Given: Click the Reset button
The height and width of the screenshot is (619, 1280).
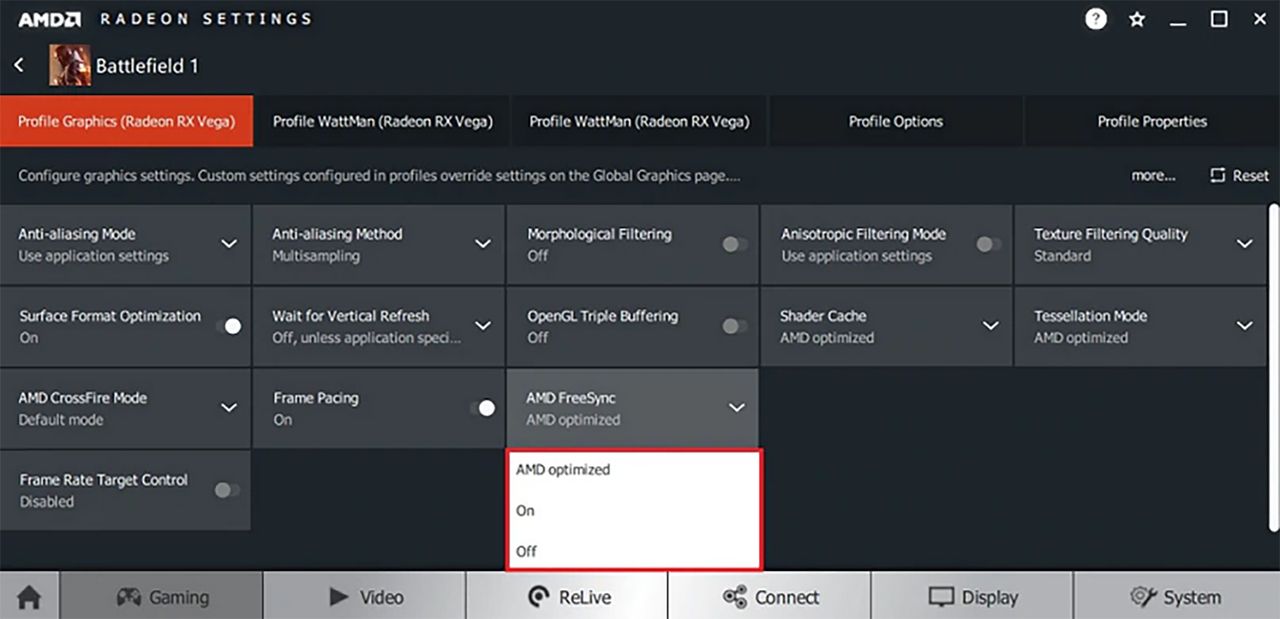Looking at the screenshot, I should click(x=1239, y=175).
